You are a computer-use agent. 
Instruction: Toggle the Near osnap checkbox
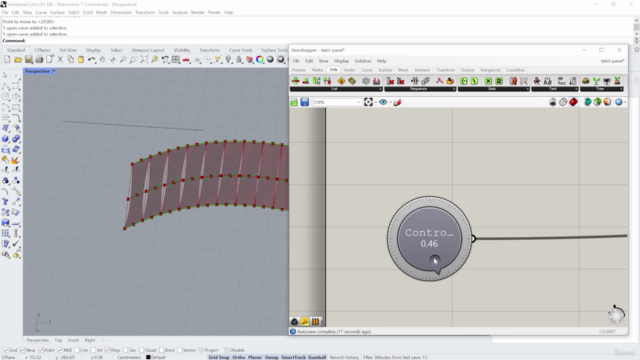[x=23, y=350]
